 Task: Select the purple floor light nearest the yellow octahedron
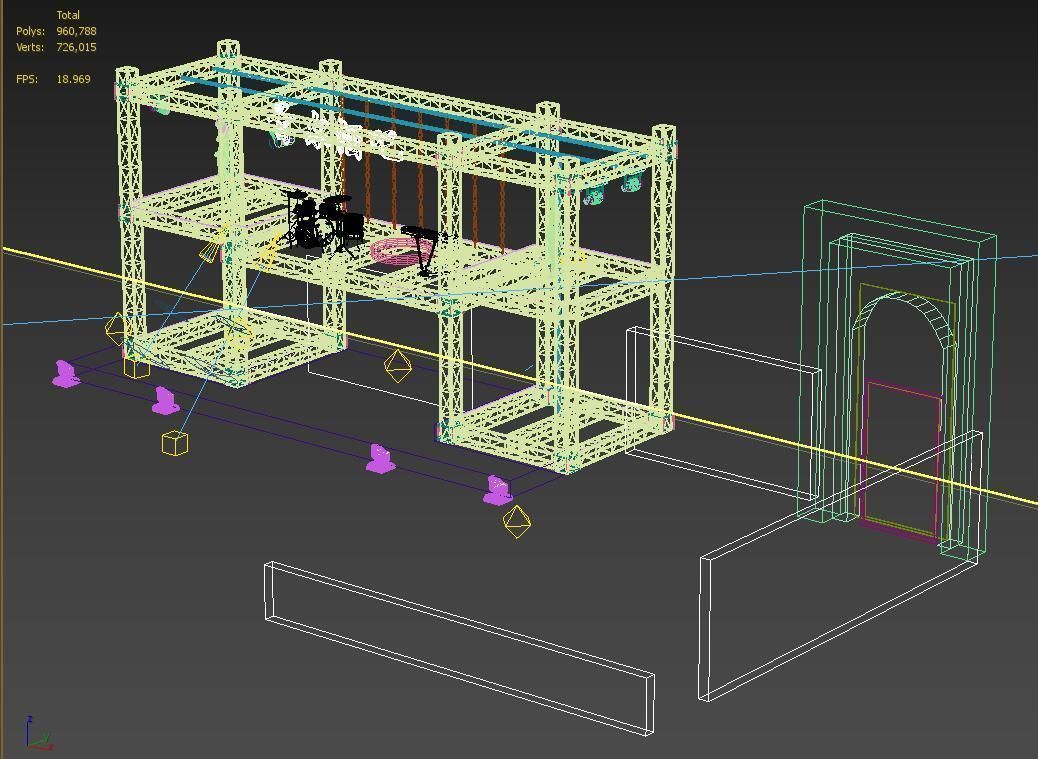pyautogui.click(x=498, y=490)
